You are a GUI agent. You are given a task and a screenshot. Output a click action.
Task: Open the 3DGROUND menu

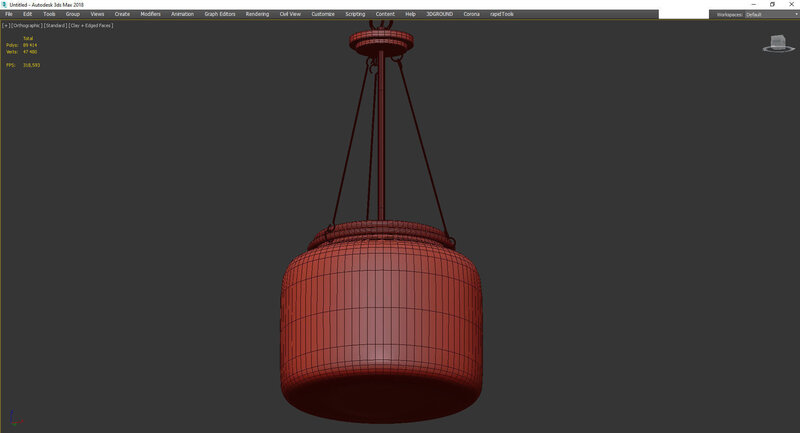click(440, 15)
